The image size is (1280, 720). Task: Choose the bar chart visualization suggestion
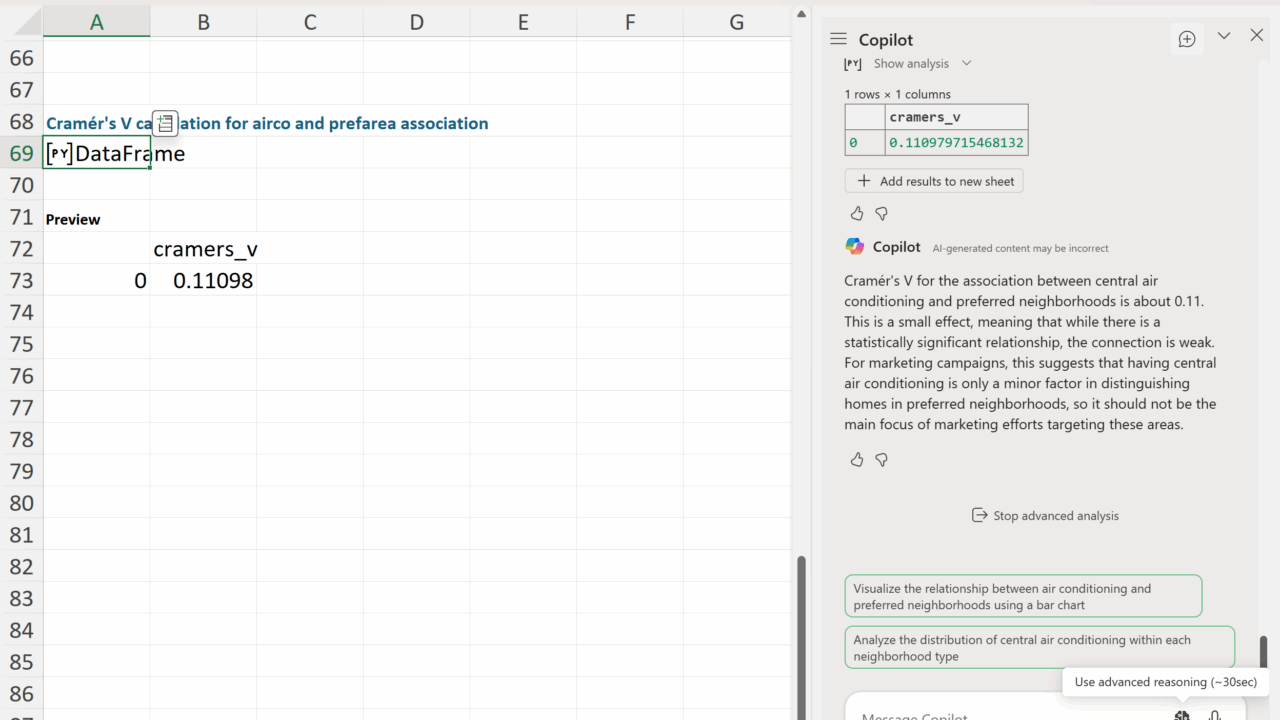(x=1022, y=596)
